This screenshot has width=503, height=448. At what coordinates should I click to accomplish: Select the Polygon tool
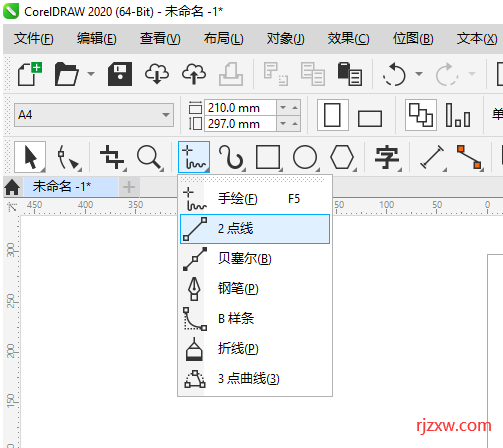(x=342, y=157)
